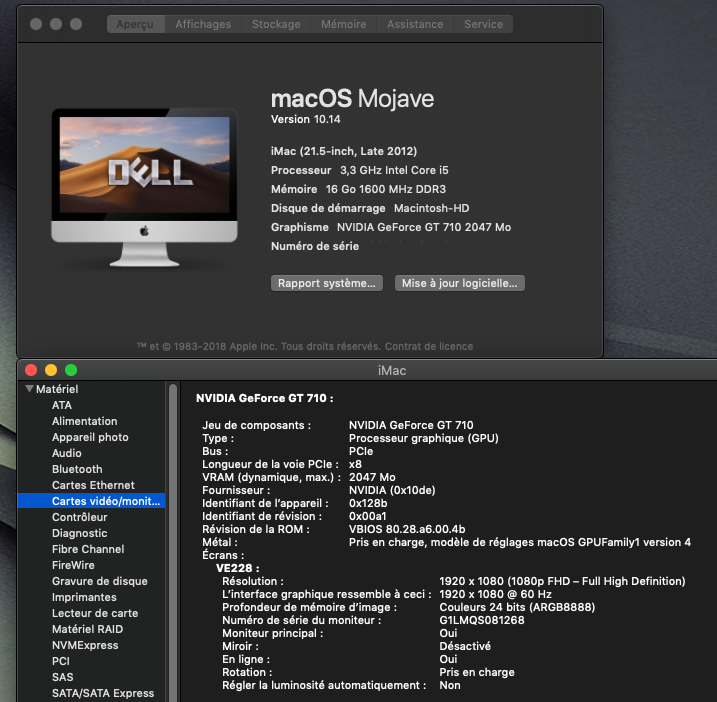The height and width of the screenshot is (702, 717).
Task: Open the Contrat de licence link
Action: pos(428,346)
